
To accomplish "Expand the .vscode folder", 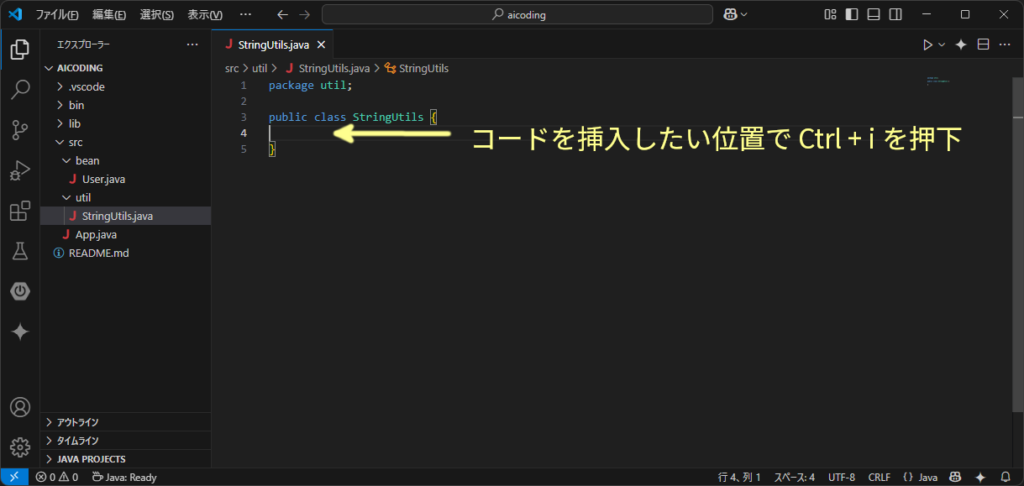I will click(x=125, y=86).
